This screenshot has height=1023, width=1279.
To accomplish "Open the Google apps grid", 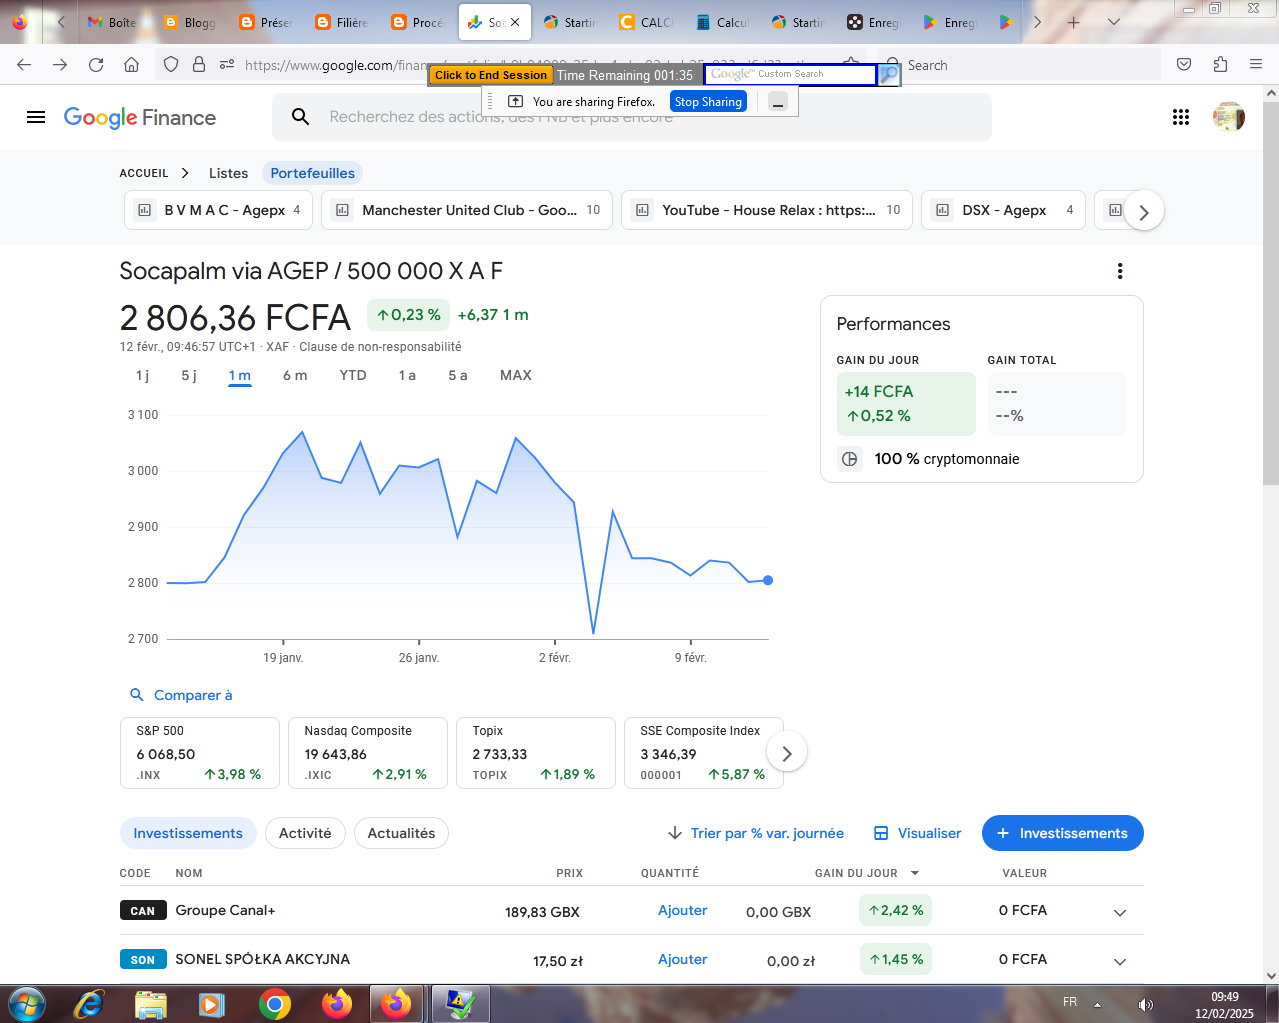I will (1181, 117).
